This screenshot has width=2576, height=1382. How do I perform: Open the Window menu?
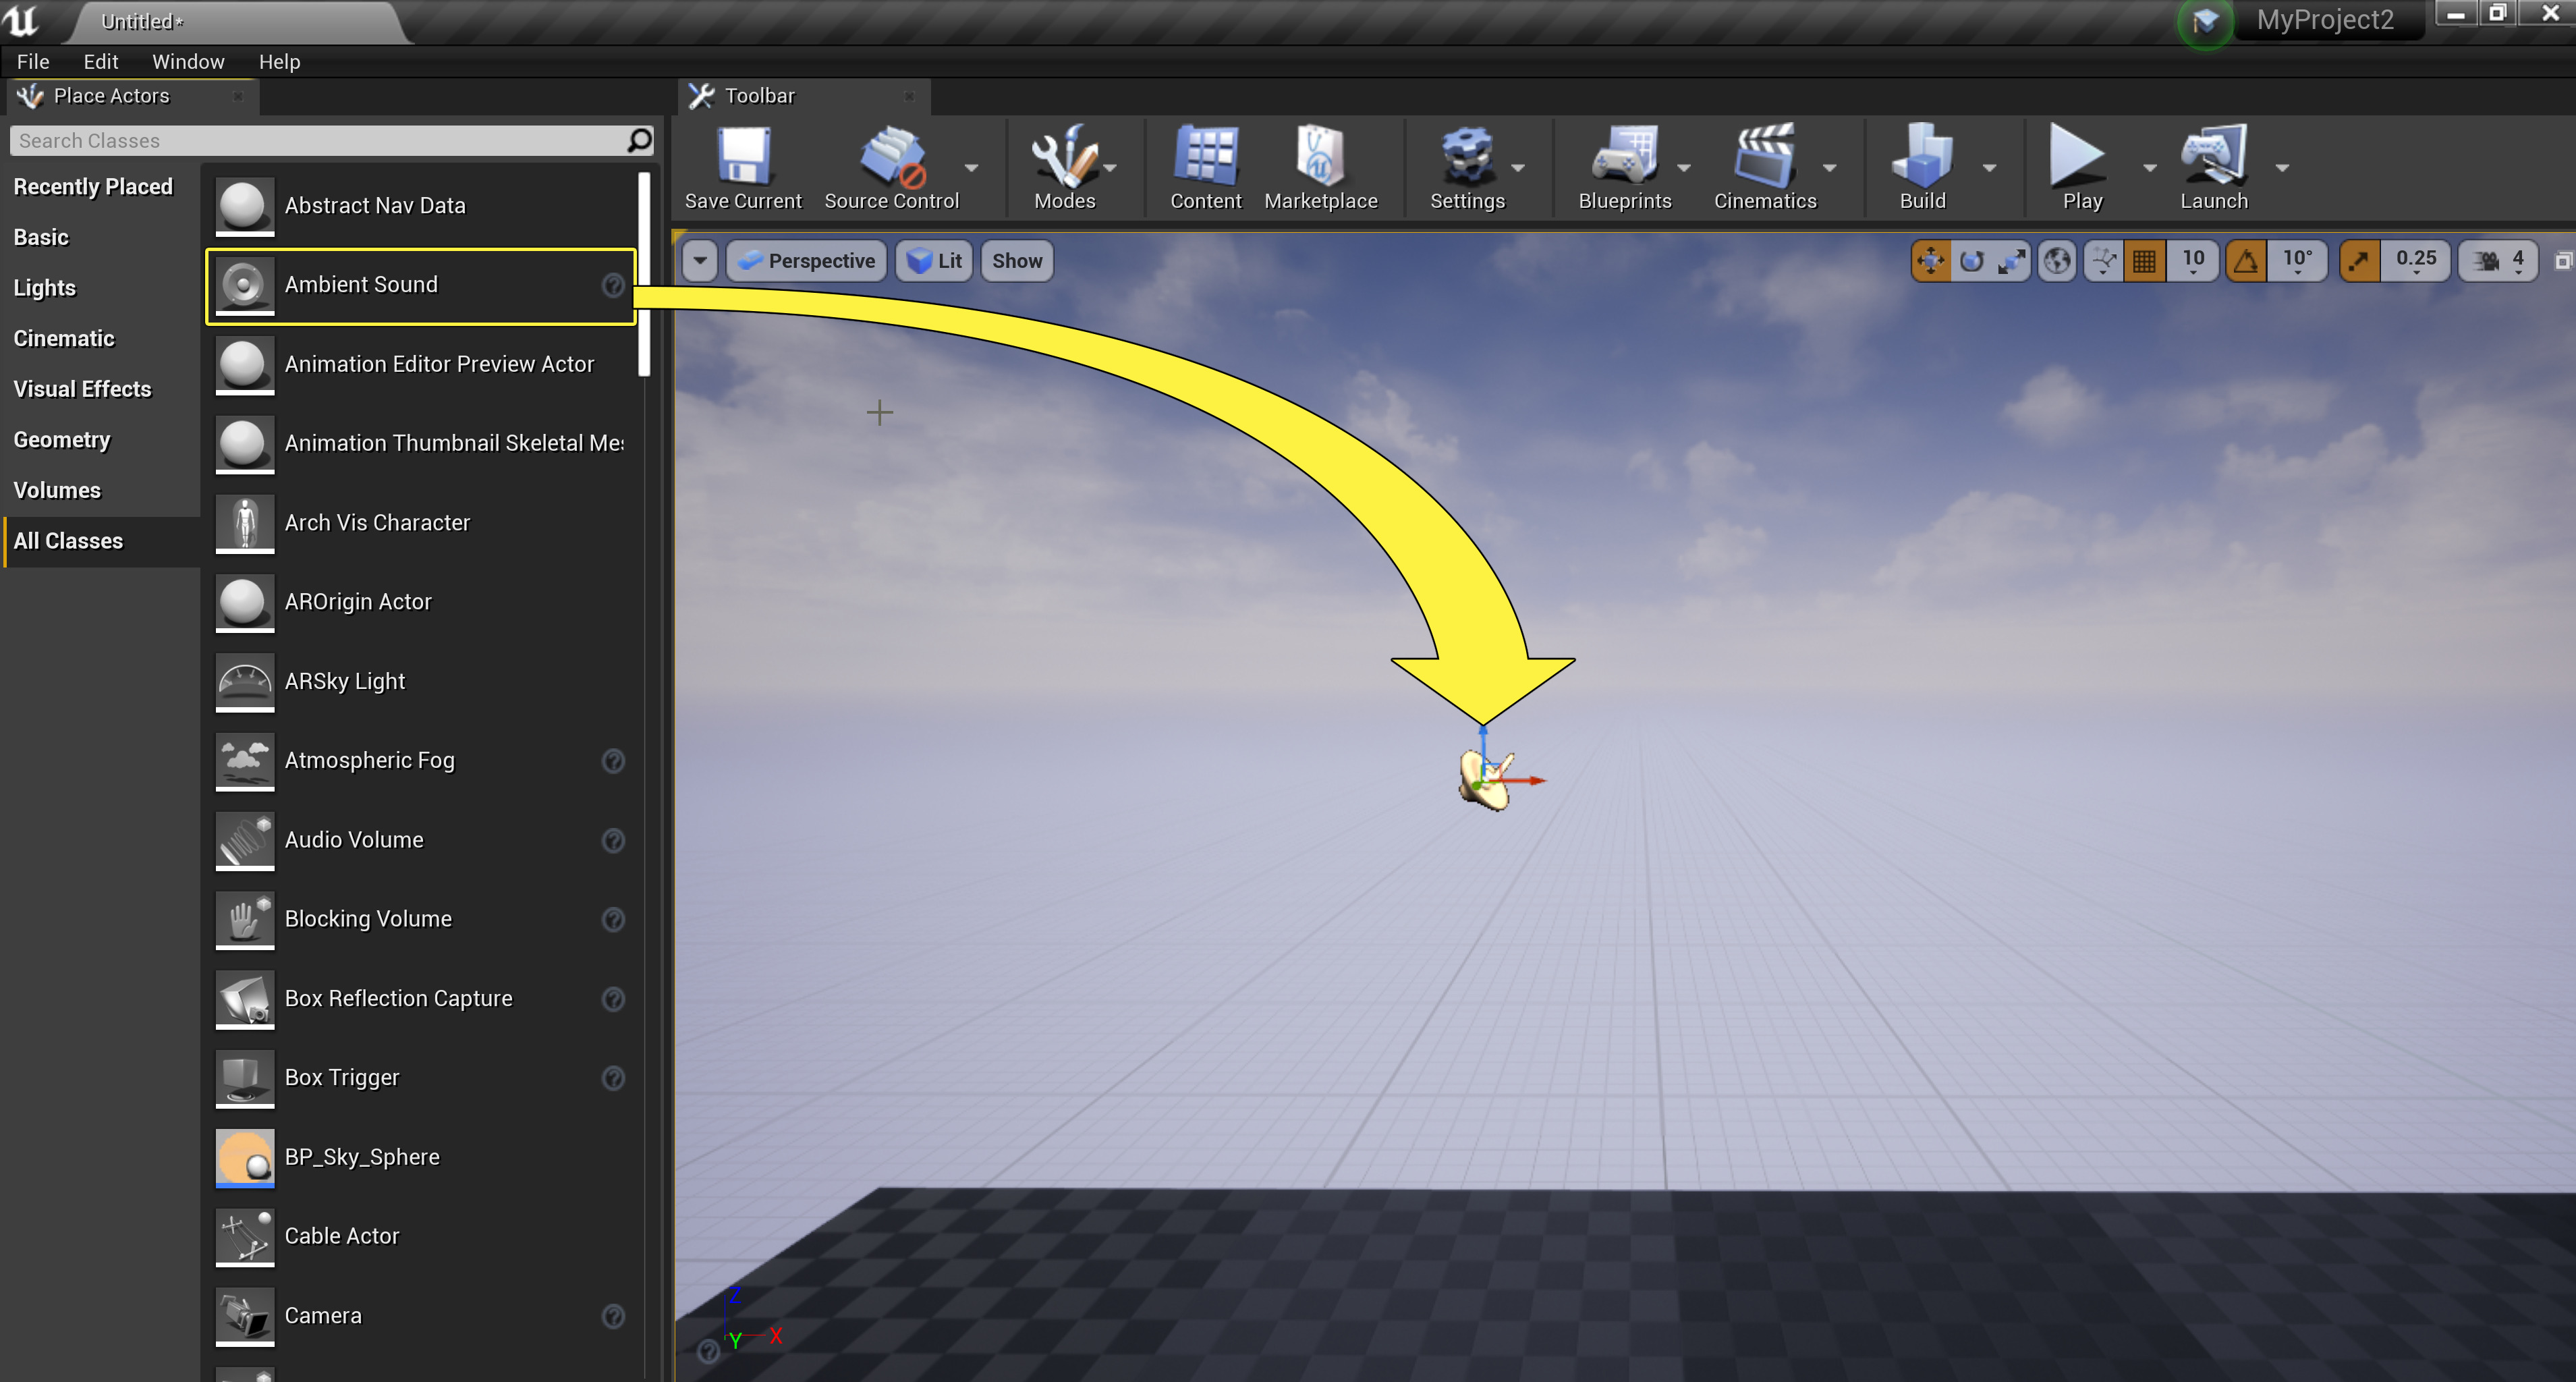(x=188, y=62)
